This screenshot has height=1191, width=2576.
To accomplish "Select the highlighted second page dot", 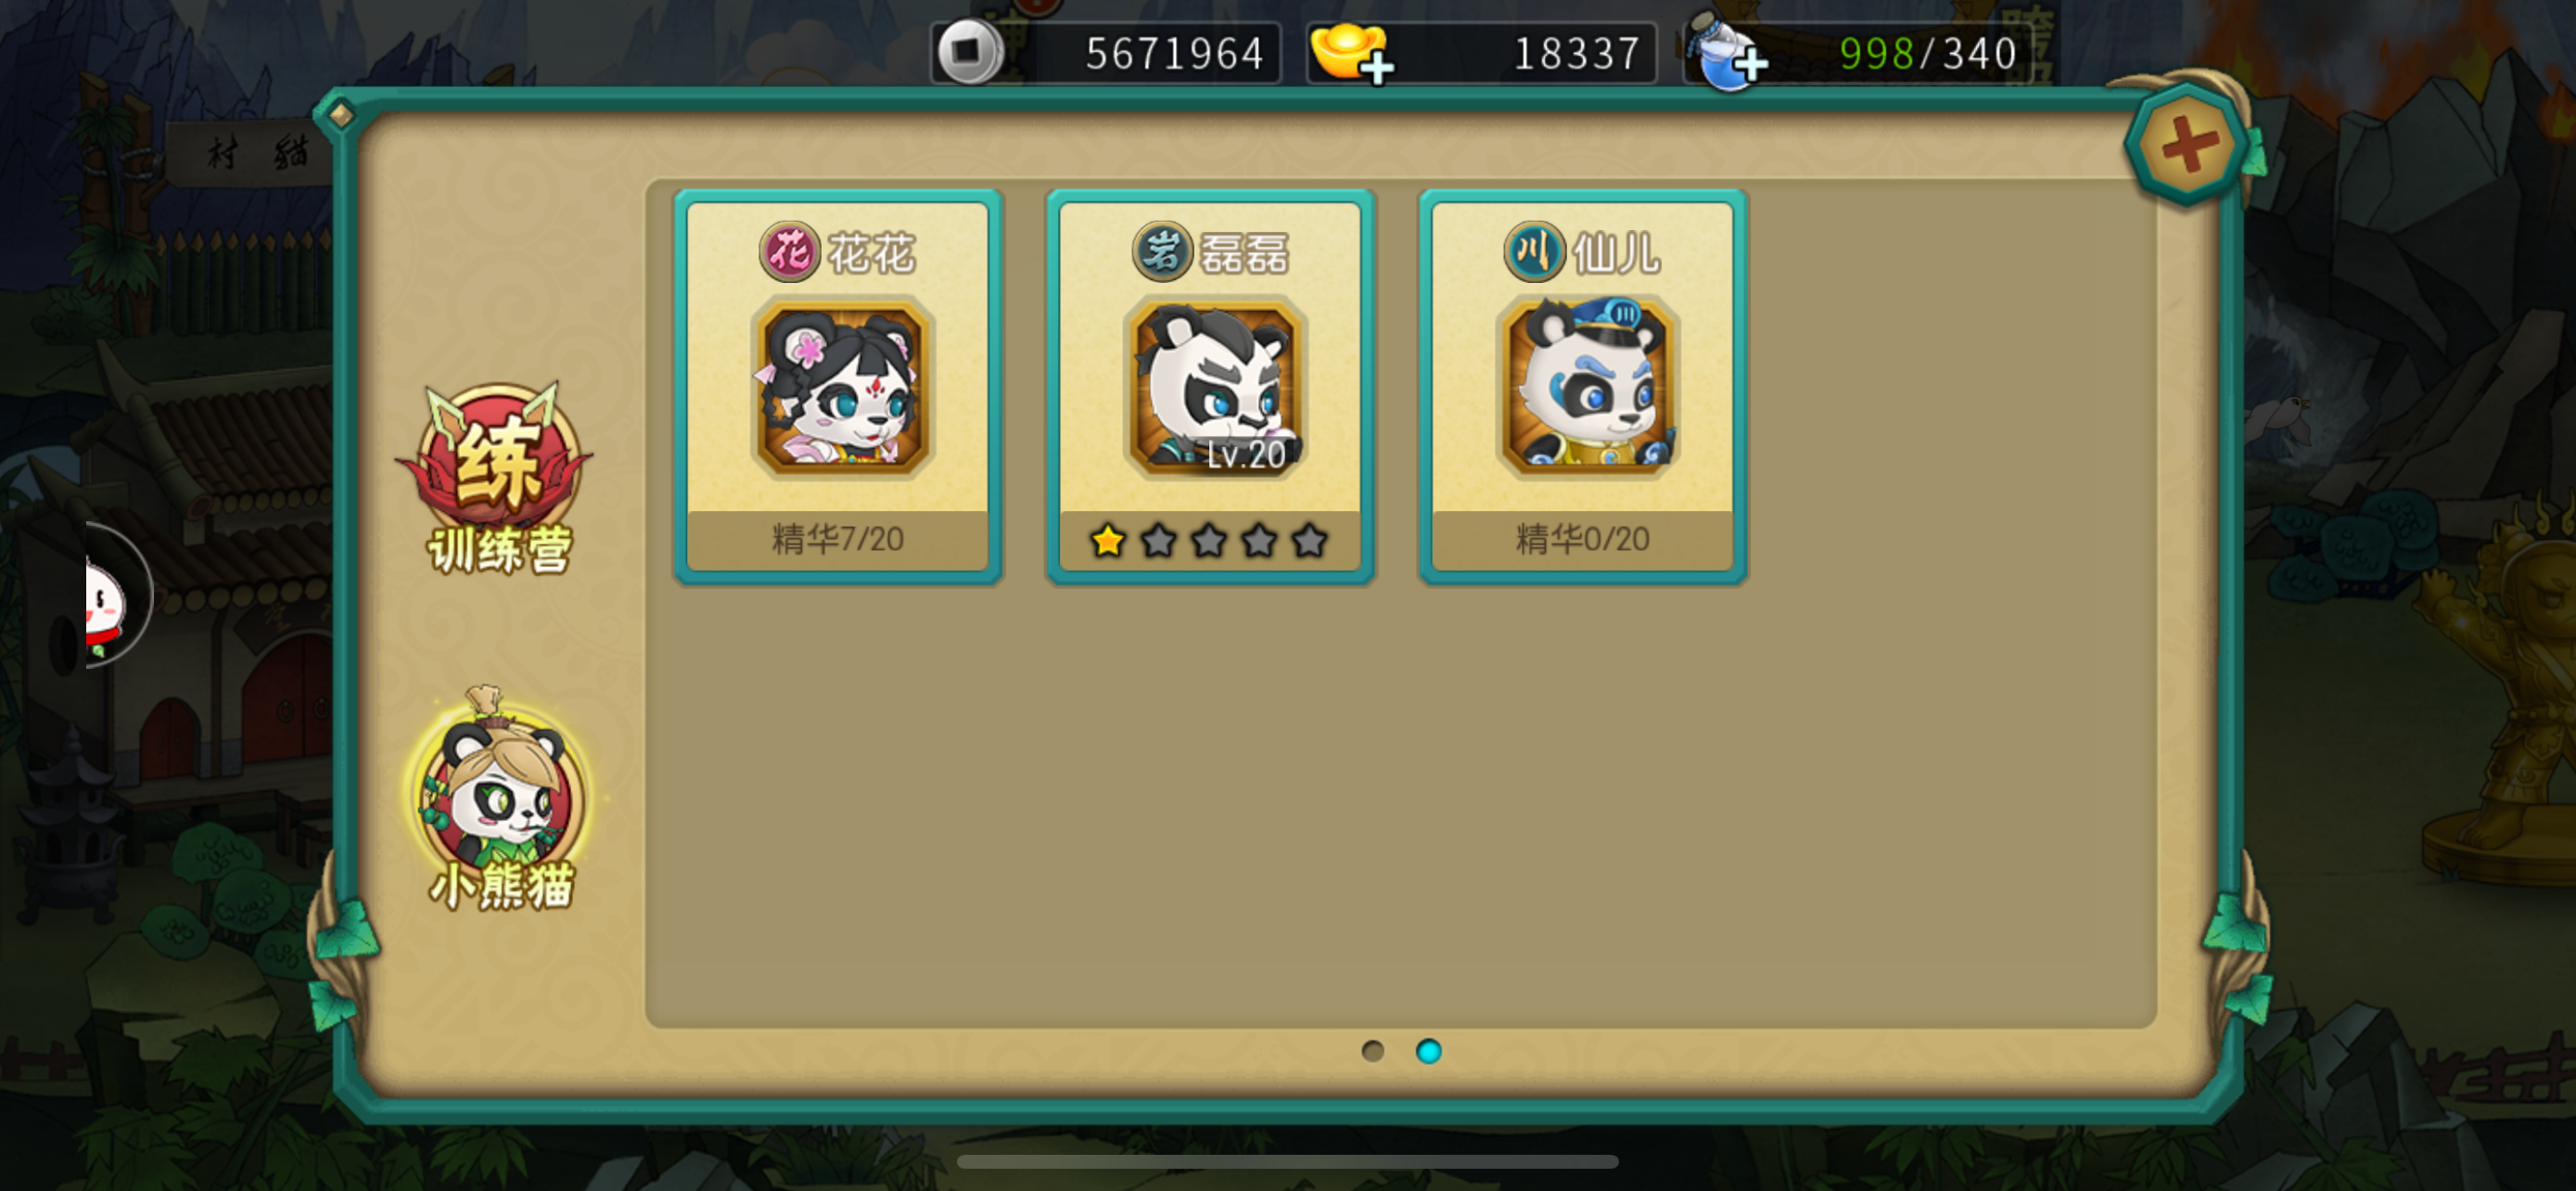I will point(1429,1051).
